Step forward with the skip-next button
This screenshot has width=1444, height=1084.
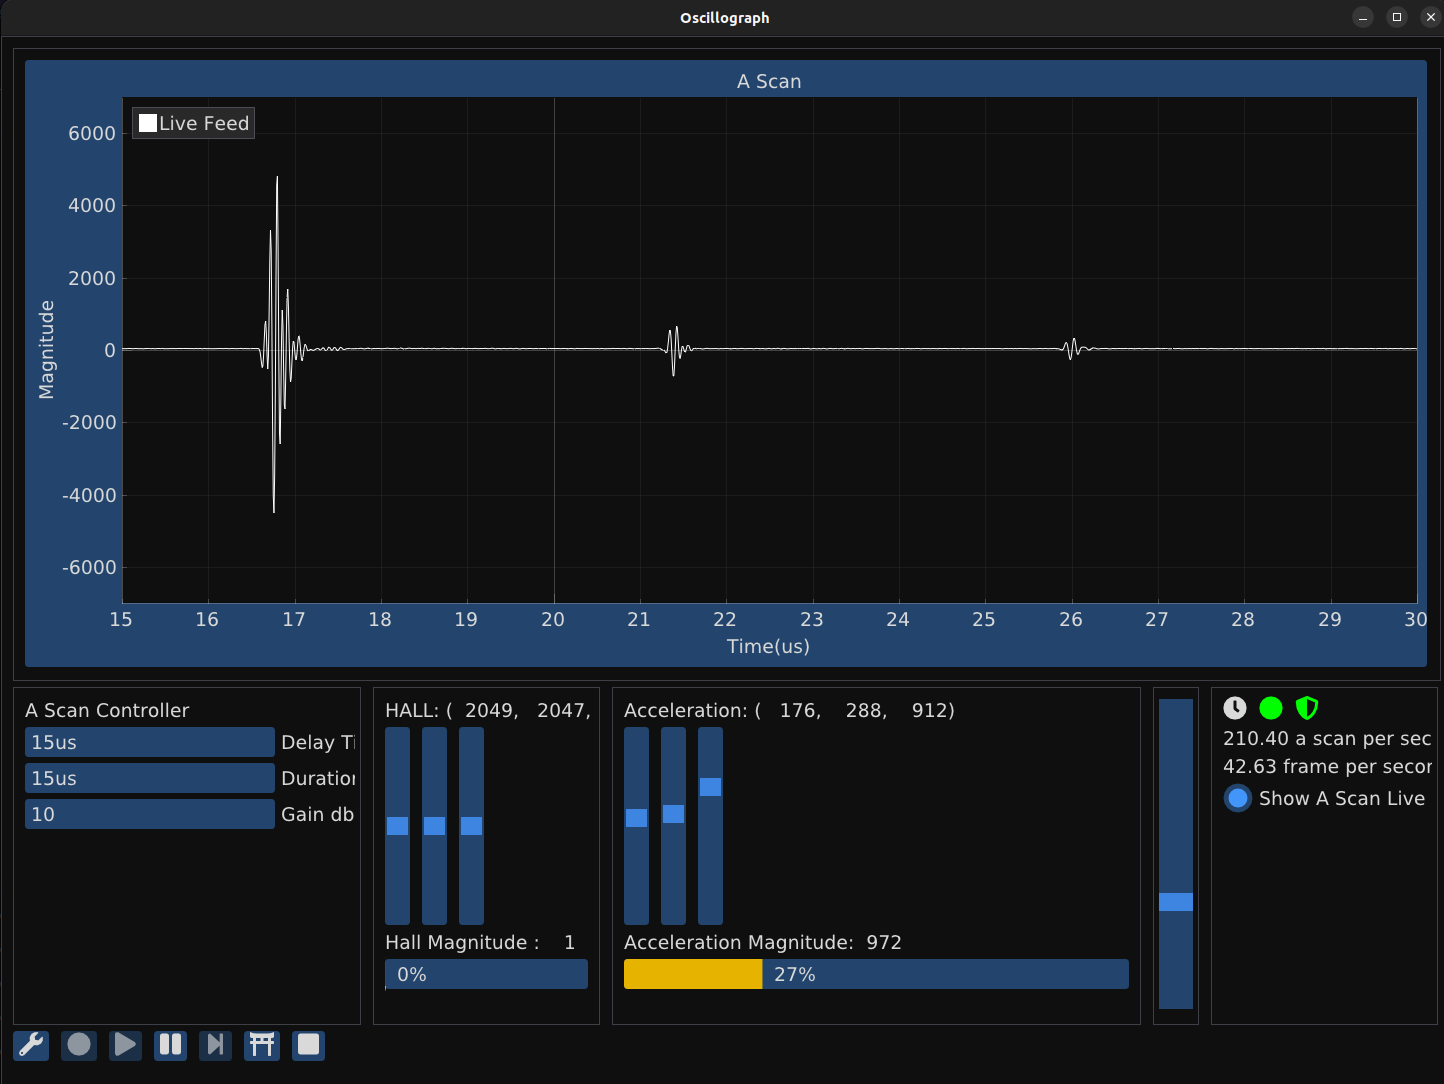[215, 1045]
